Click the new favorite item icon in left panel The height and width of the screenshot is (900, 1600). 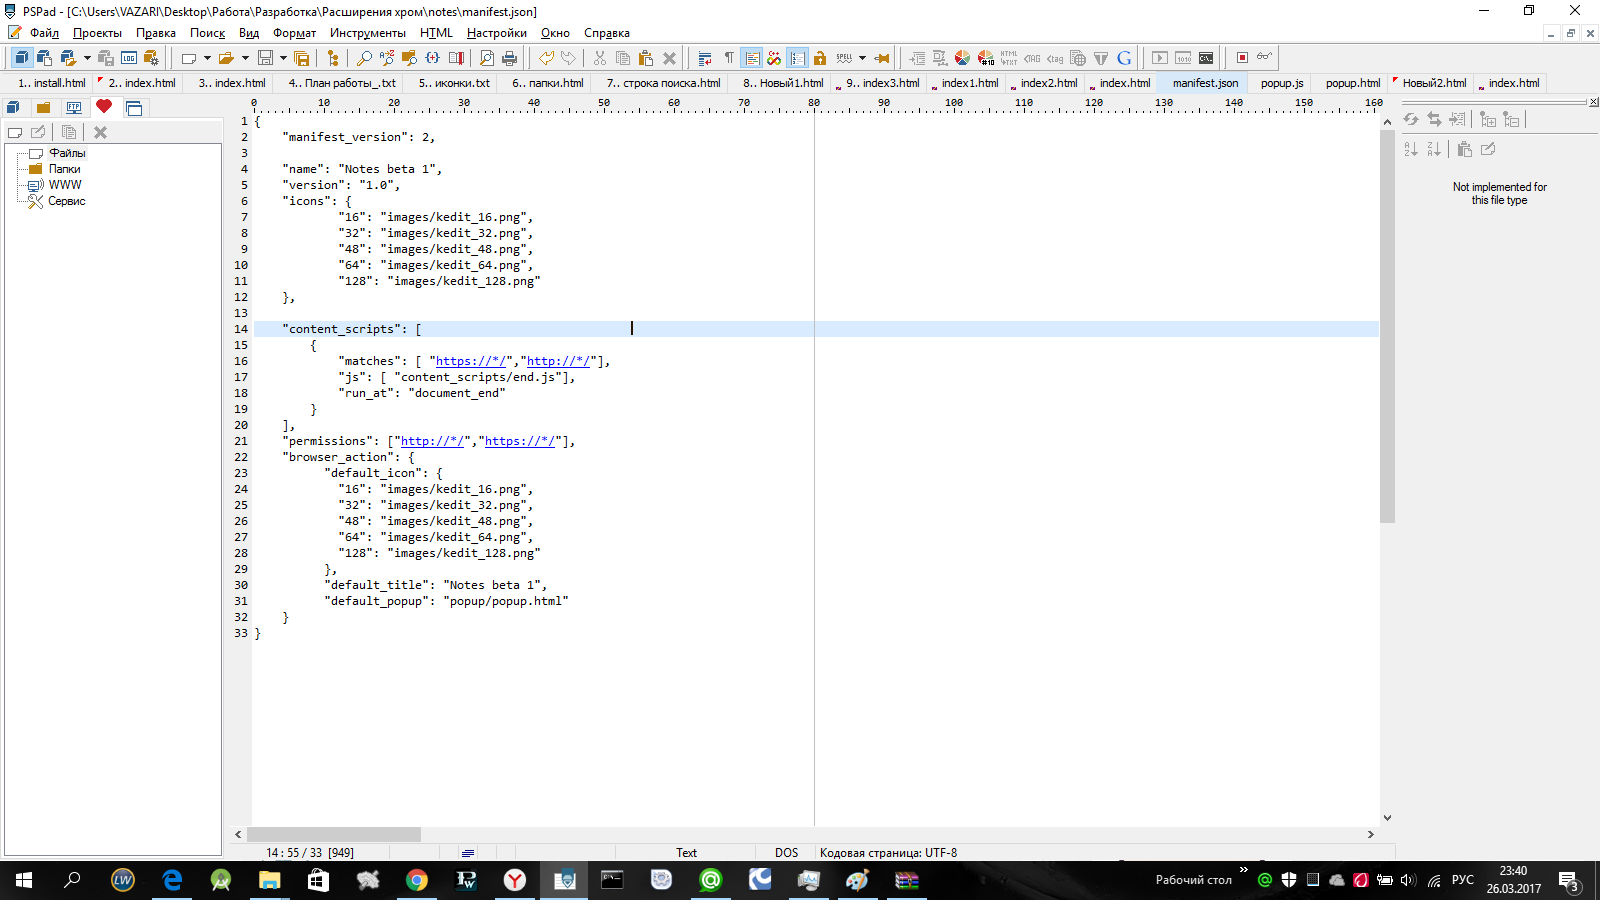pos(15,132)
